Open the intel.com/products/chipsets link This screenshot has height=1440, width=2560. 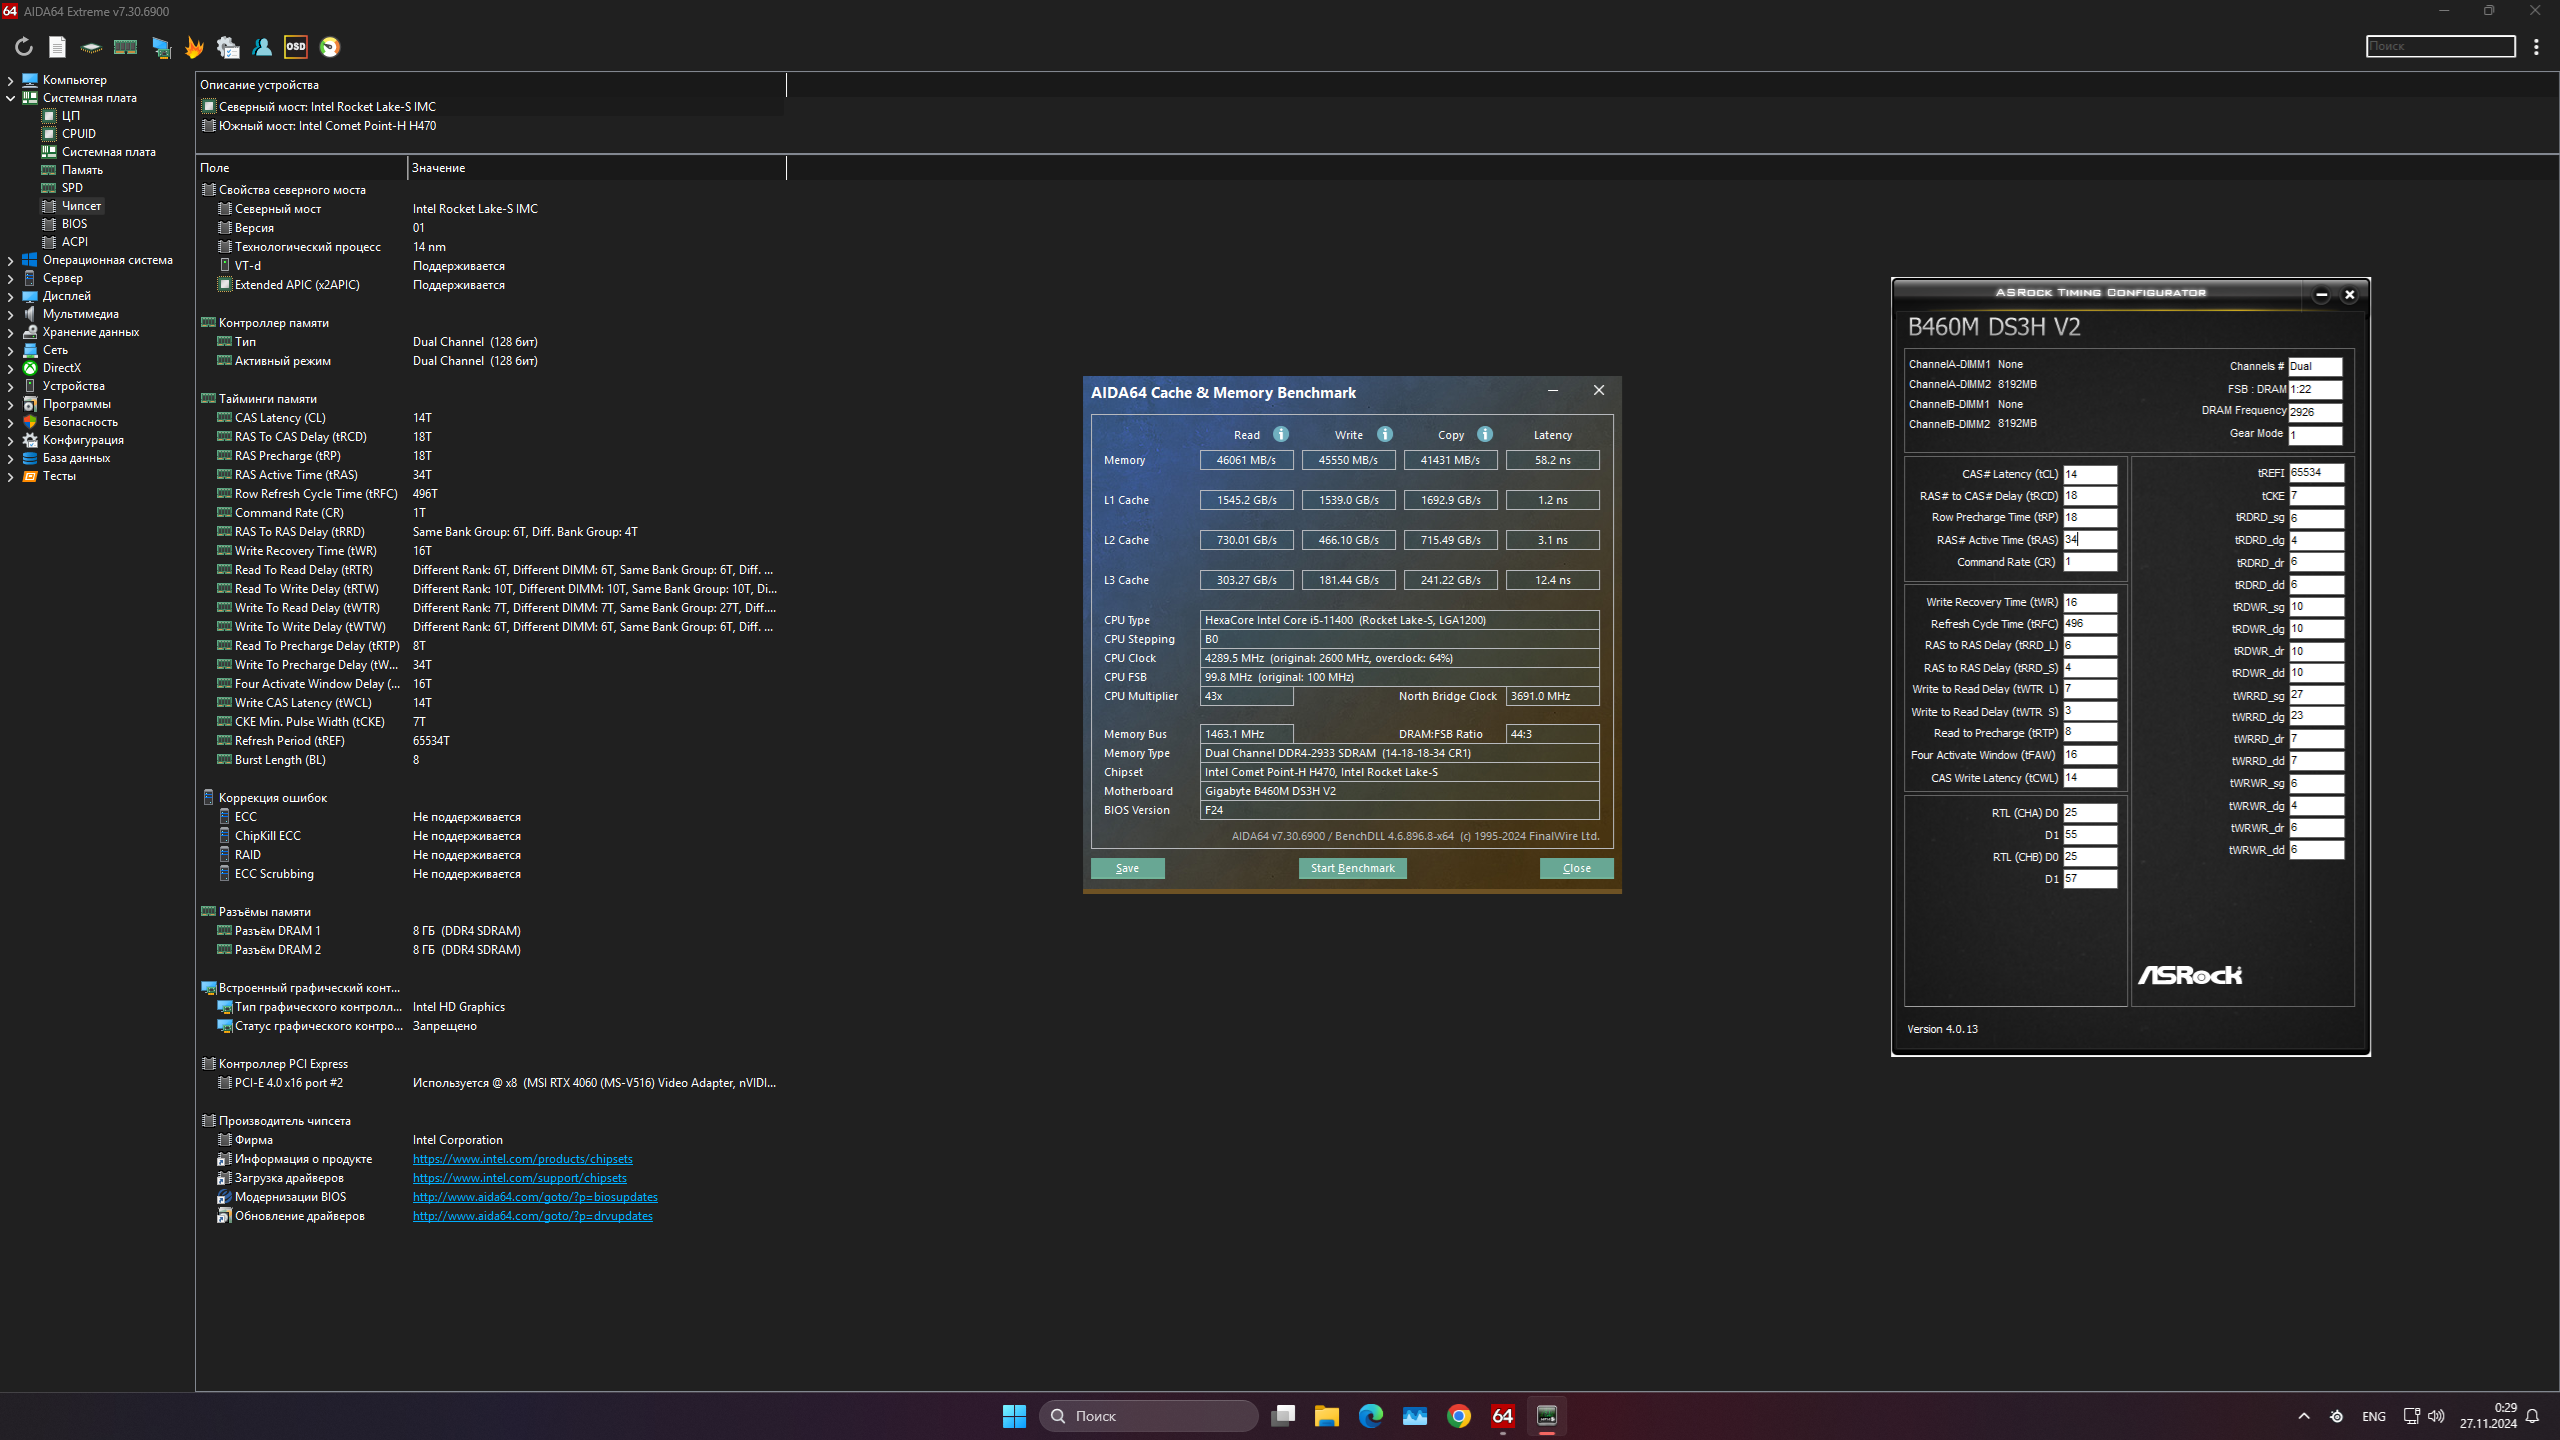coord(522,1159)
